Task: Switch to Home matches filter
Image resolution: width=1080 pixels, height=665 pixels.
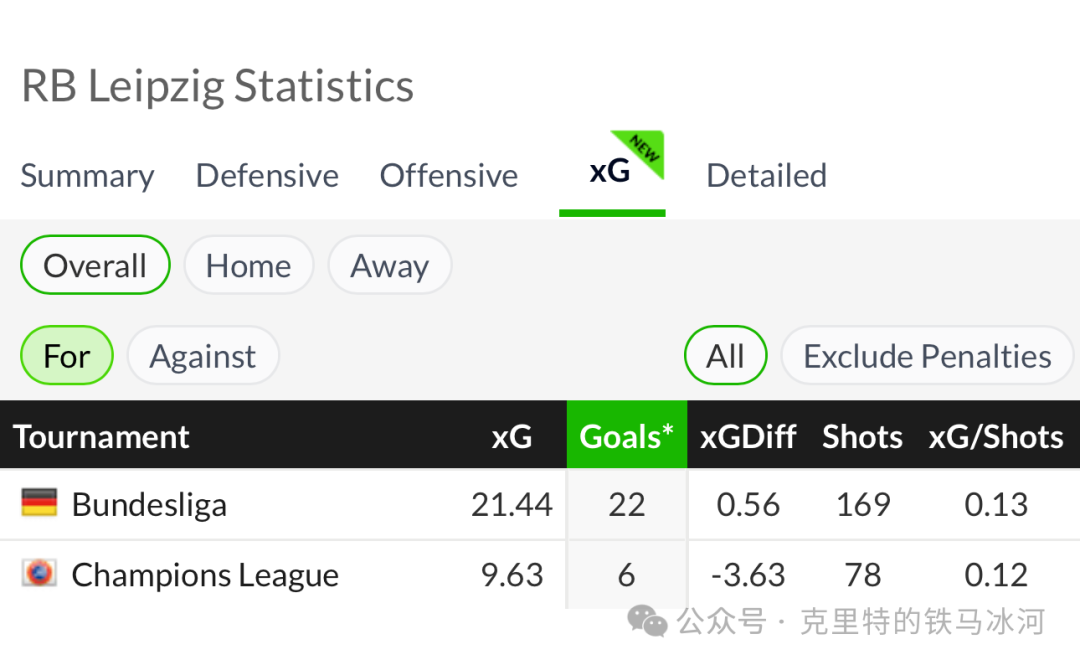Action: pos(249,265)
